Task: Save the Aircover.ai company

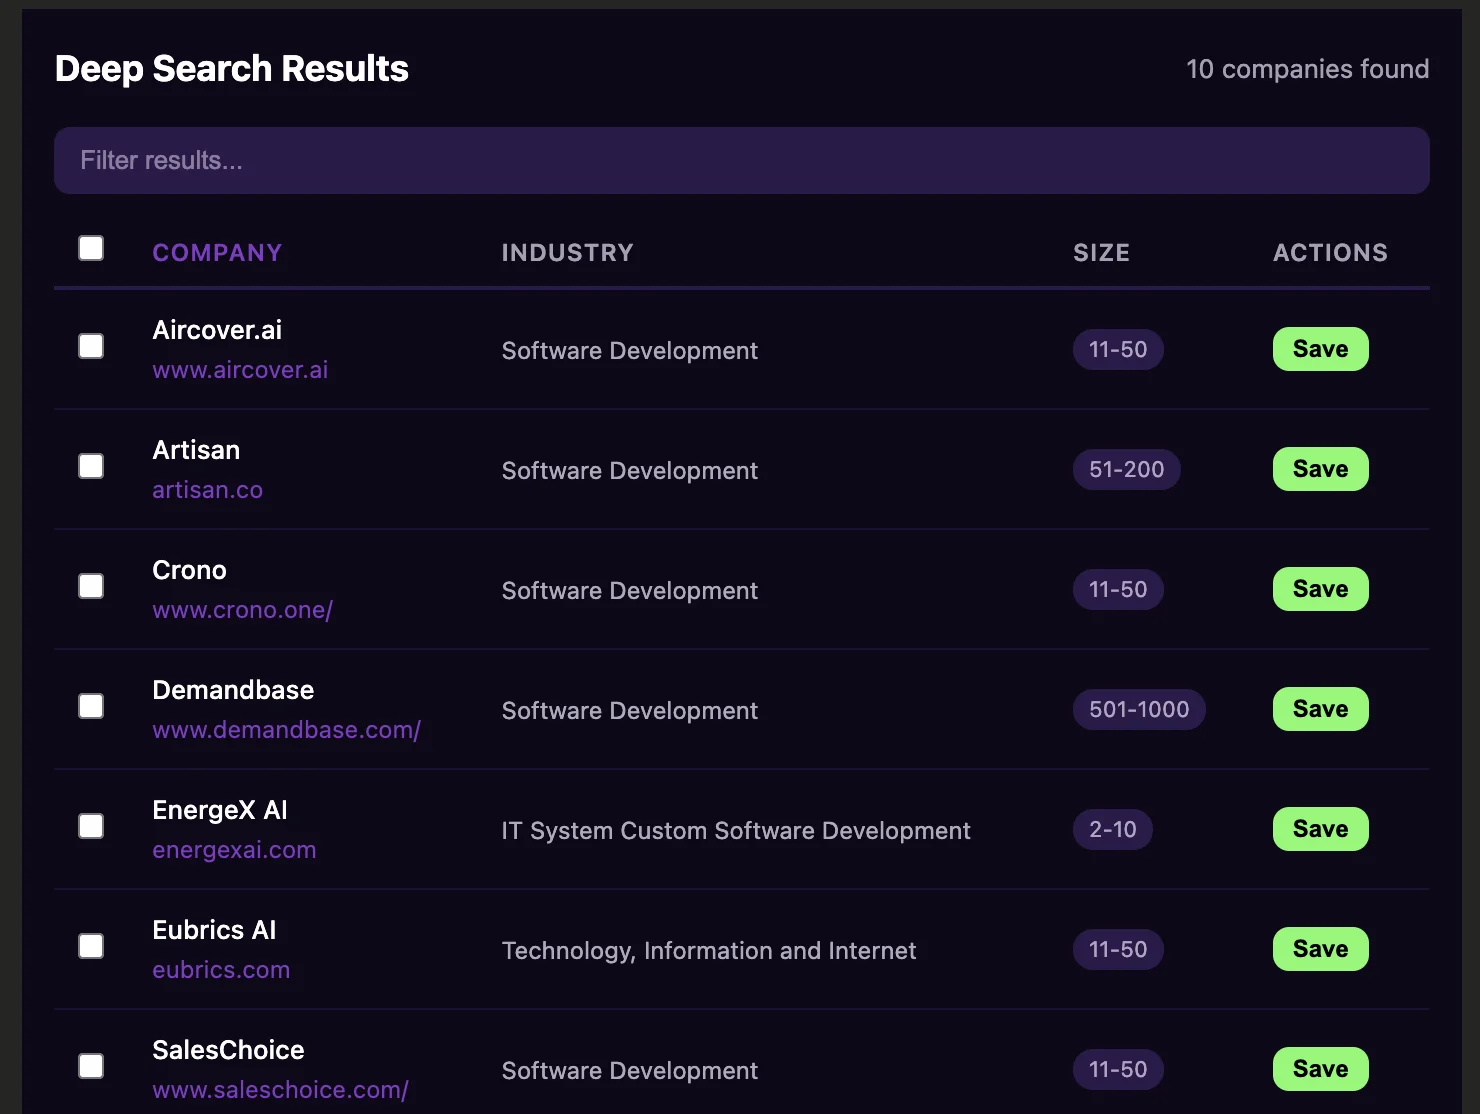Action: (x=1320, y=349)
